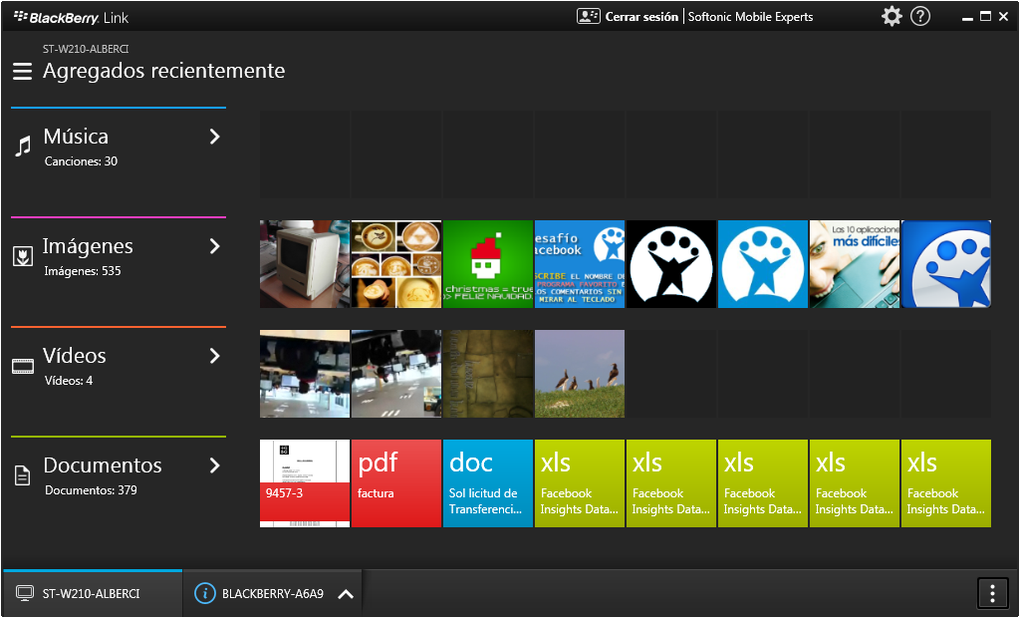Expand the Imágenes section chevron
Viewport: 1020px width, 618px height.
[x=215, y=246]
